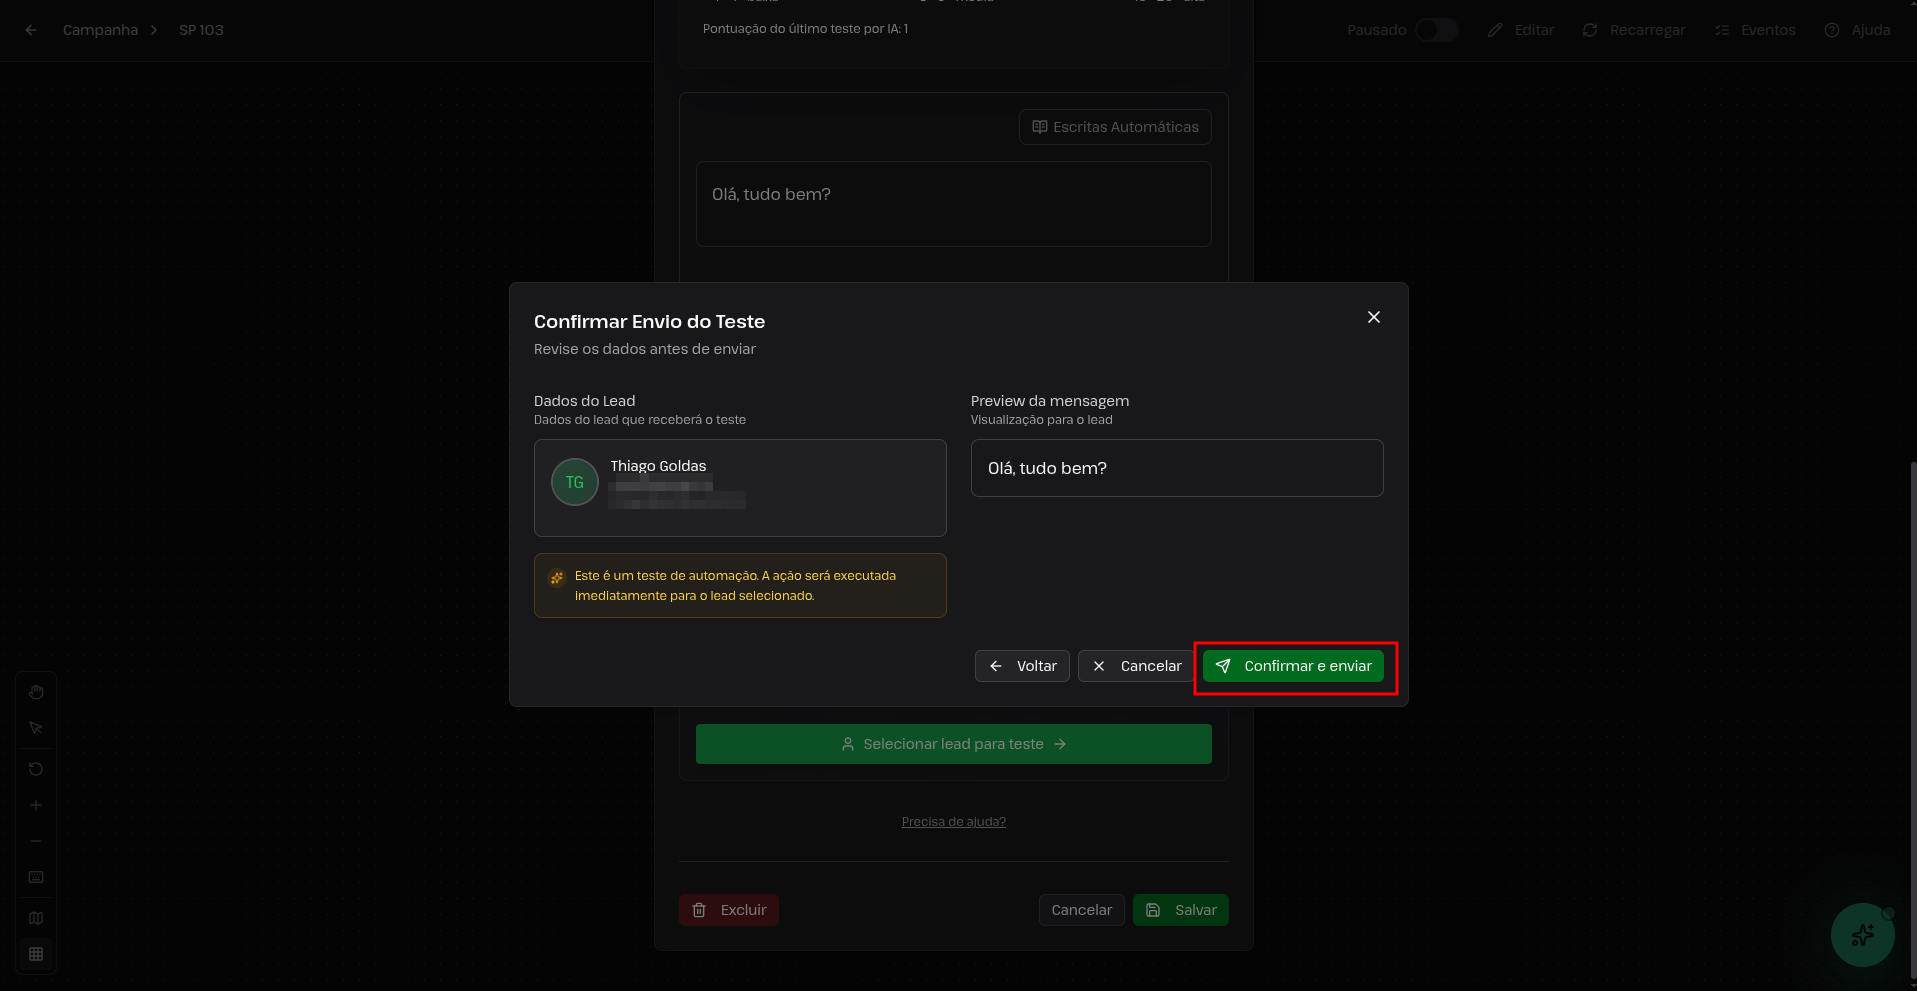Zoom out with the minus icon
1917x991 pixels.
pyautogui.click(x=36, y=841)
